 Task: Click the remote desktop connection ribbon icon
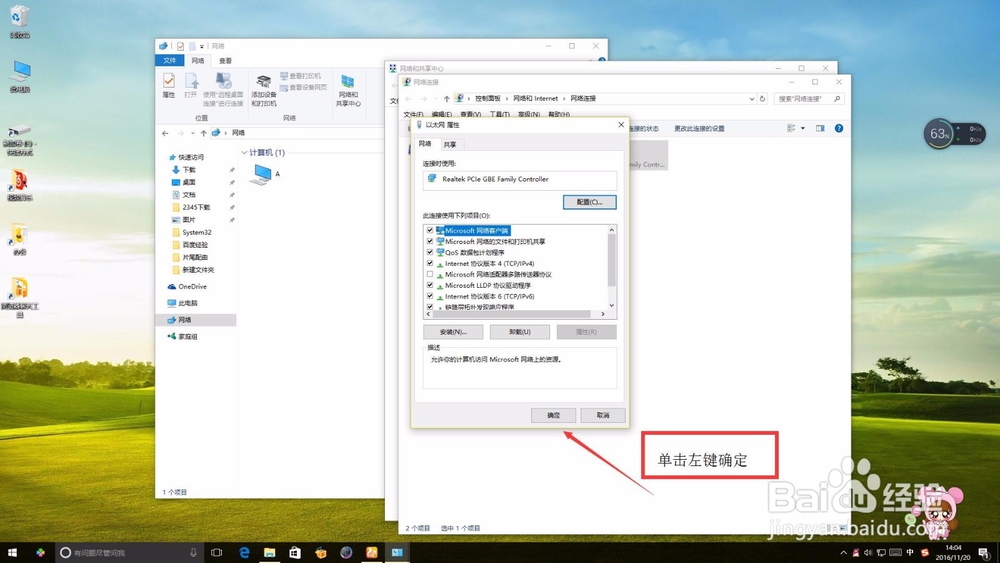223,89
